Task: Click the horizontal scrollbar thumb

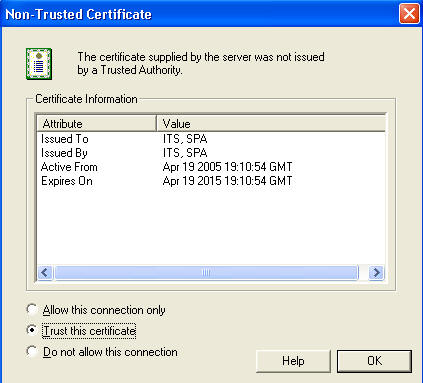Action: (206, 273)
